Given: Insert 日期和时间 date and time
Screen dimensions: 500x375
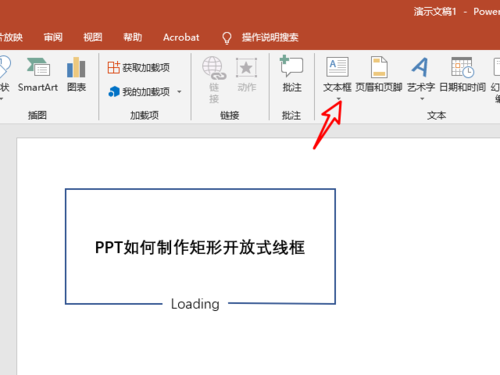Looking at the screenshot, I should (462, 74).
